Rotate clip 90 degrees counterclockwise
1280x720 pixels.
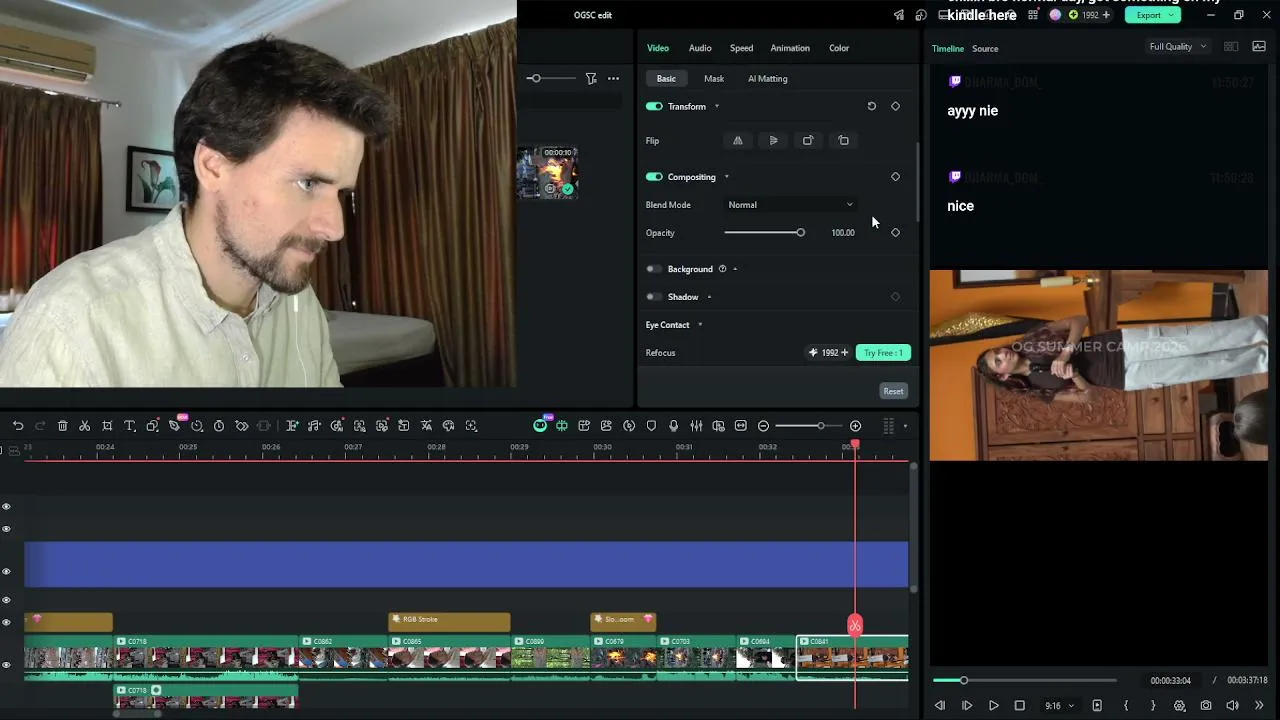click(x=843, y=141)
